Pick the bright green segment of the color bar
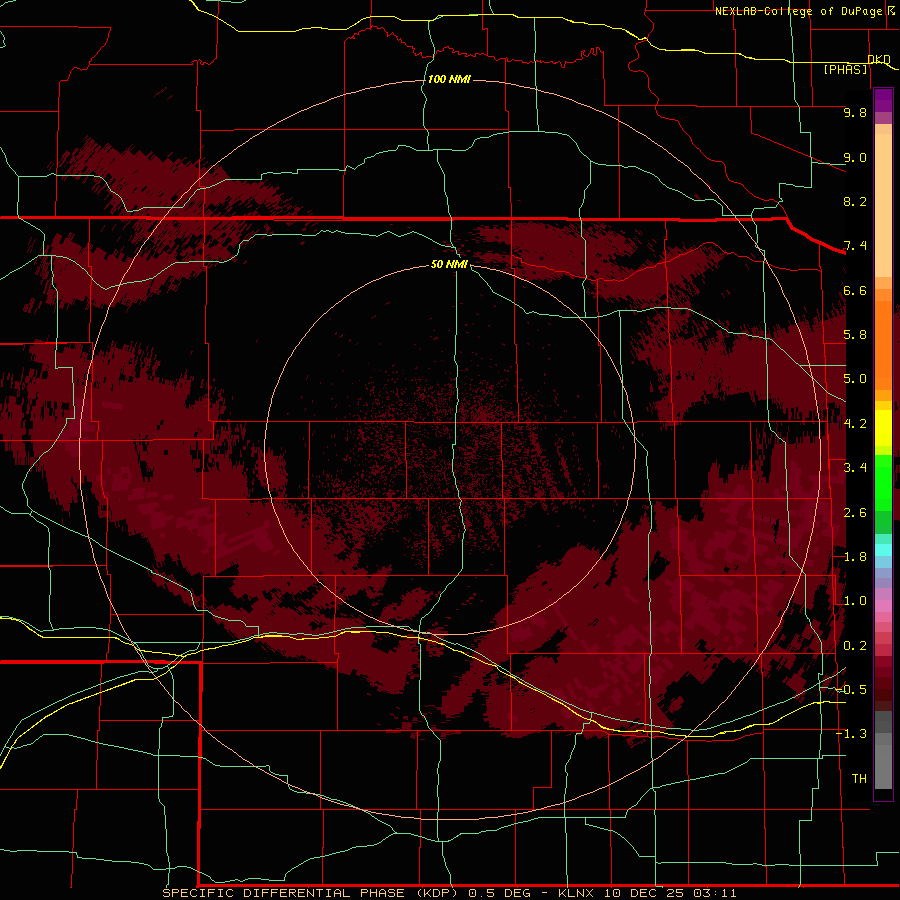This screenshot has width=900, height=900. click(x=883, y=482)
